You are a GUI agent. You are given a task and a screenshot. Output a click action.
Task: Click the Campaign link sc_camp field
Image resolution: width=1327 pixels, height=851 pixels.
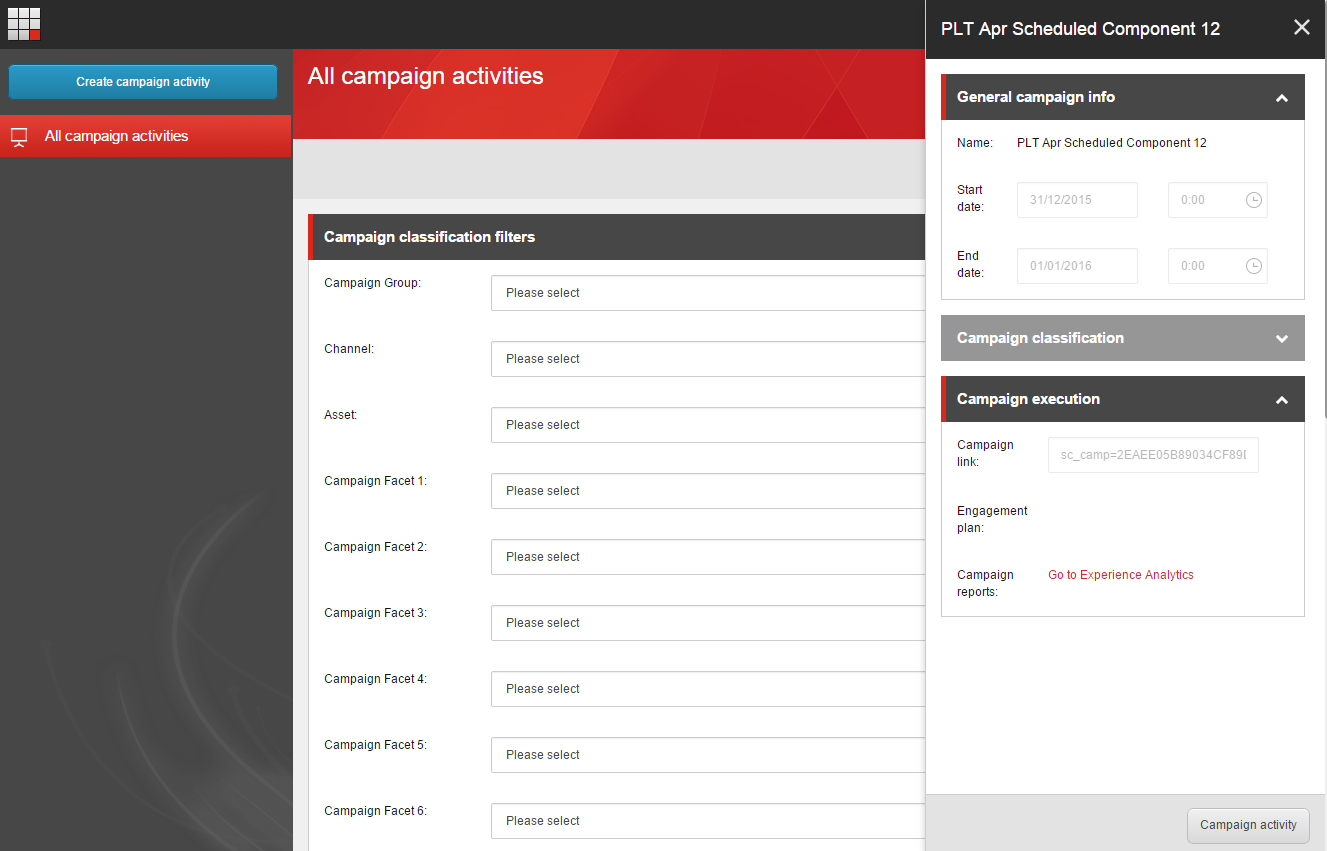pos(1153,455)
